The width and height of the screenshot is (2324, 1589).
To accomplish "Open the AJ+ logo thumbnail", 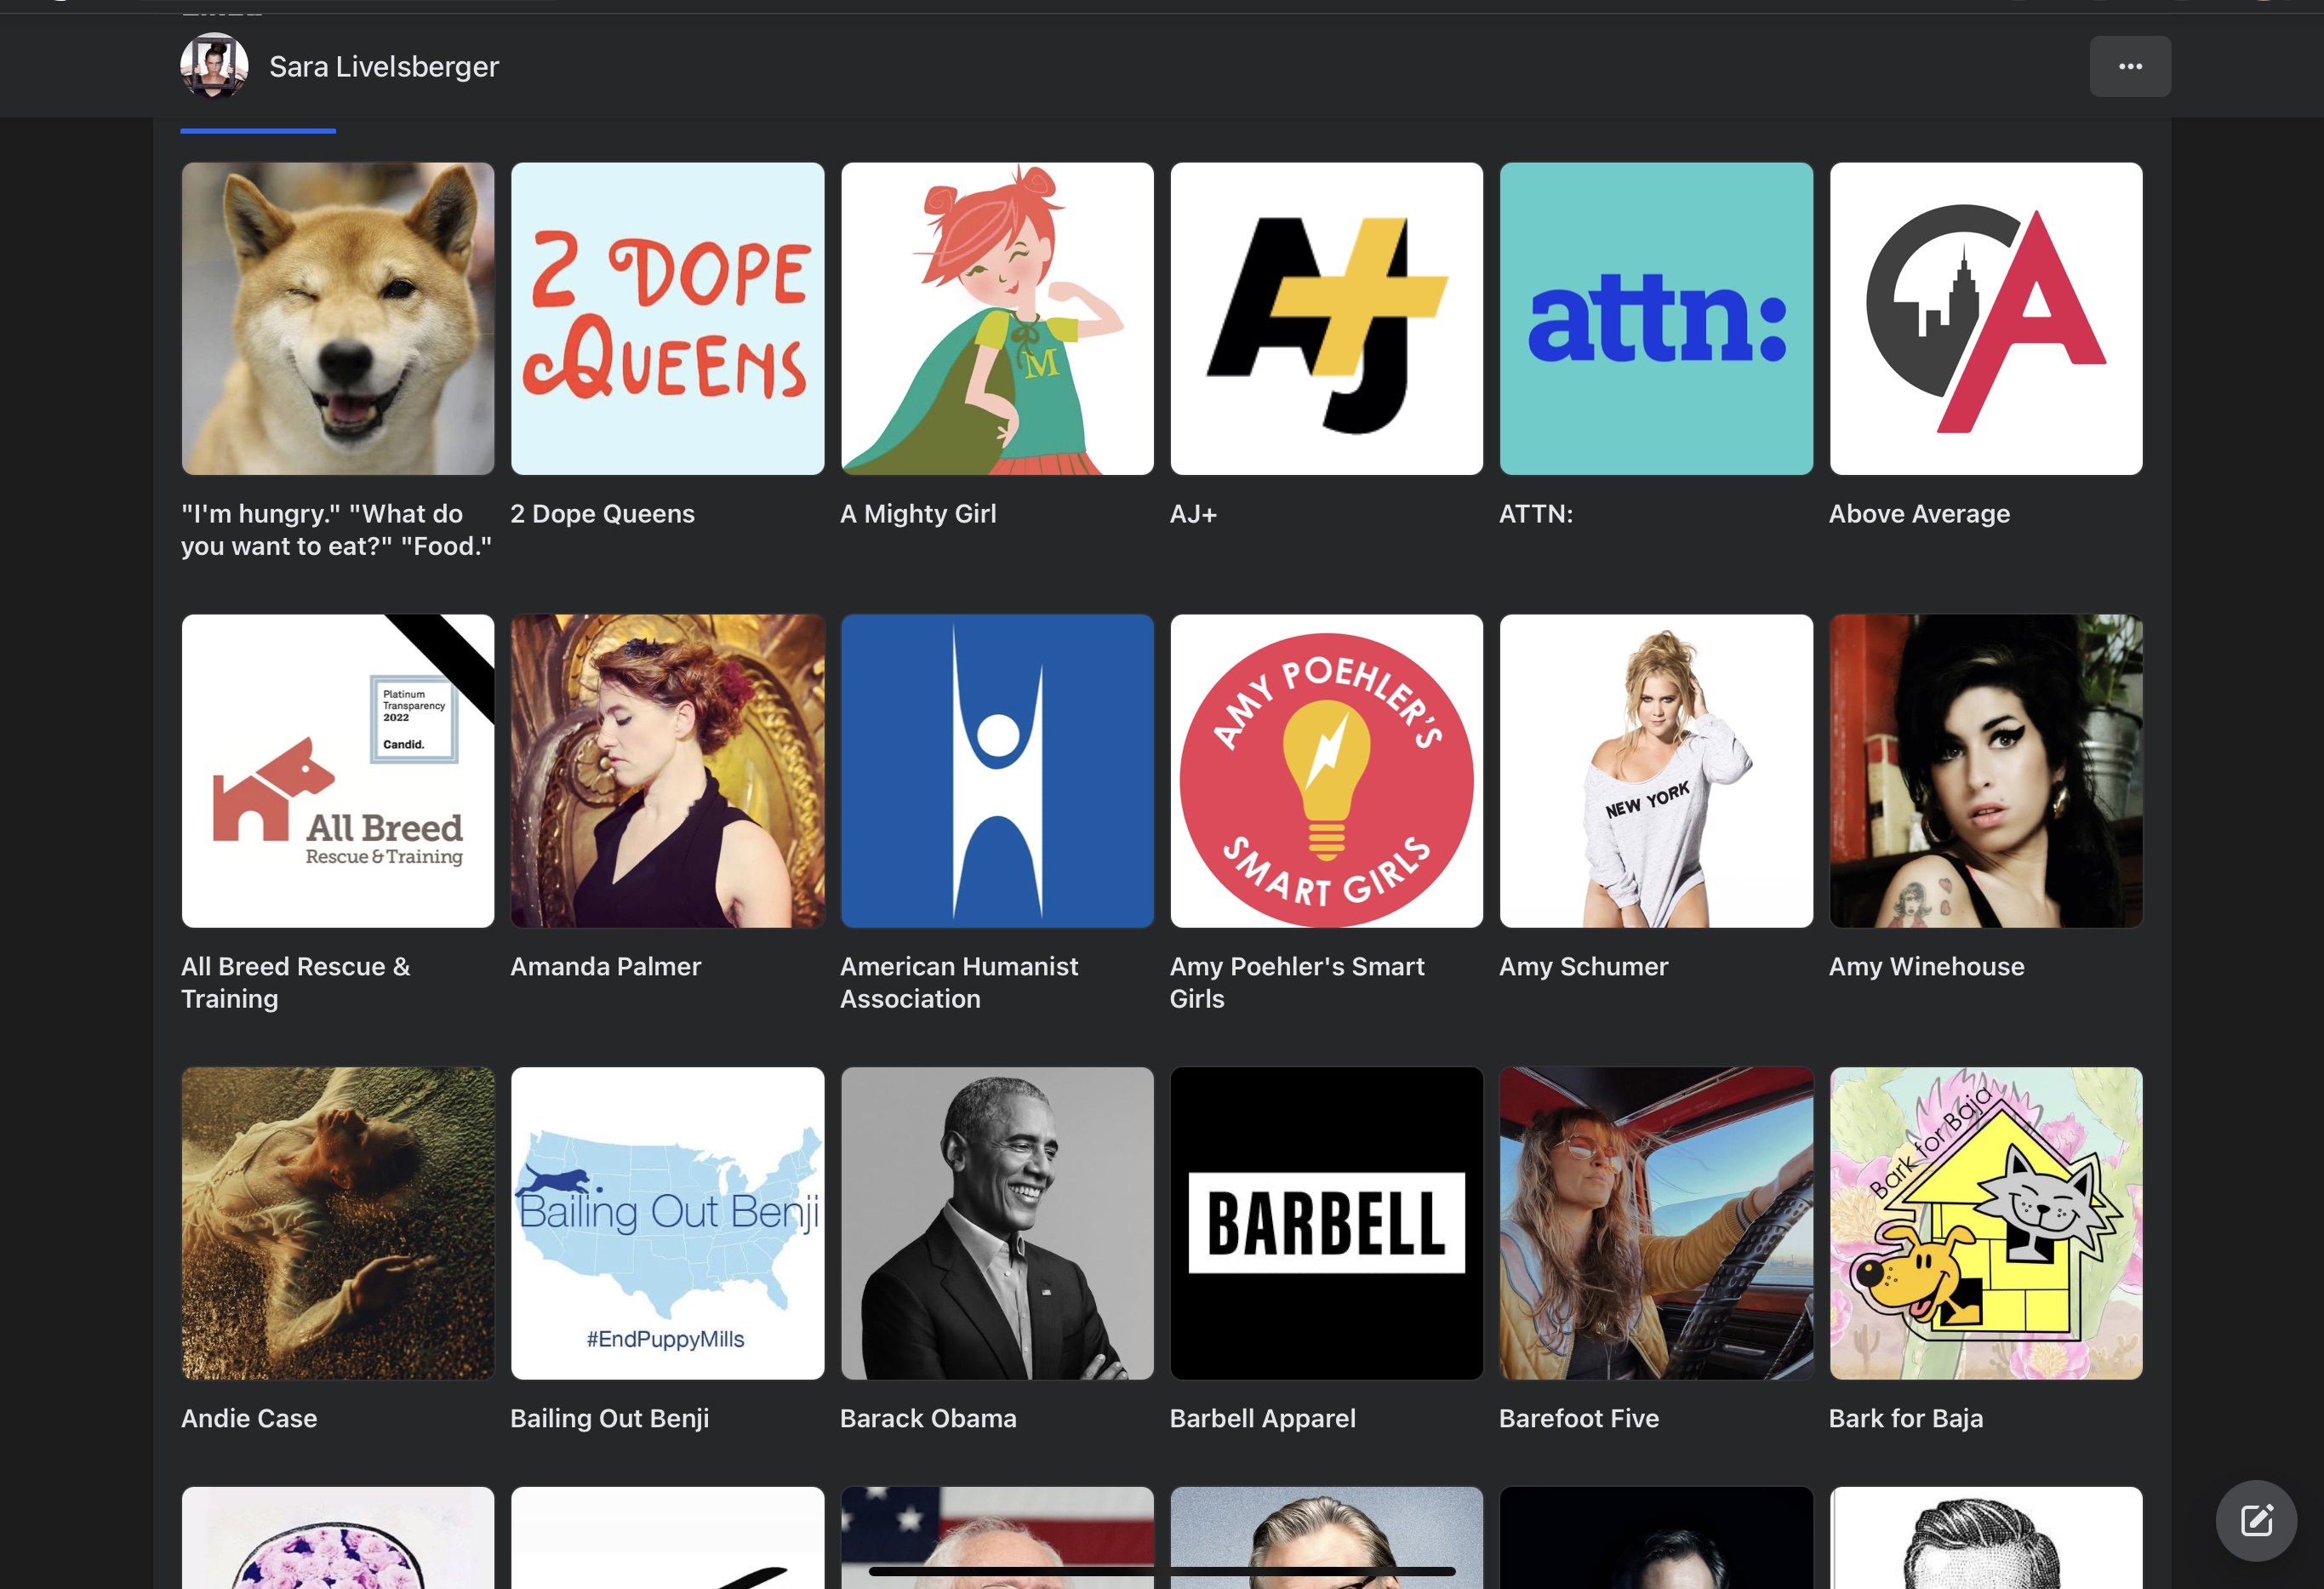I will click(1327, 319).
